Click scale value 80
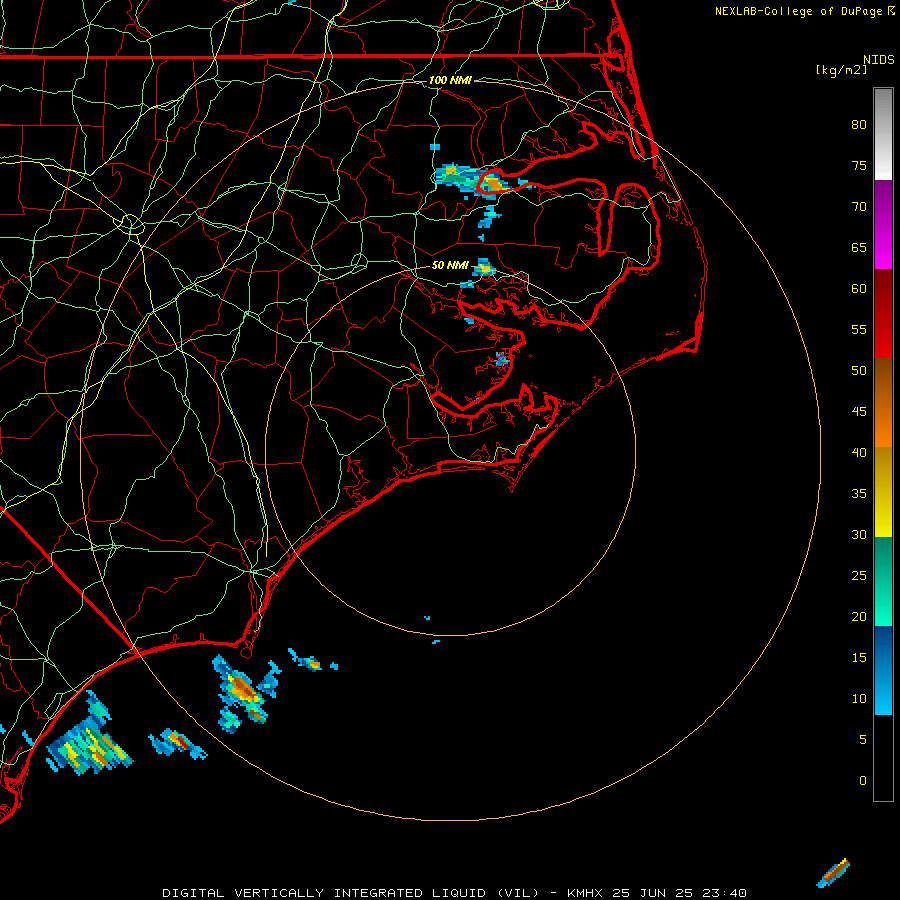This screenshot has height=900, width=900. point(859,125)
